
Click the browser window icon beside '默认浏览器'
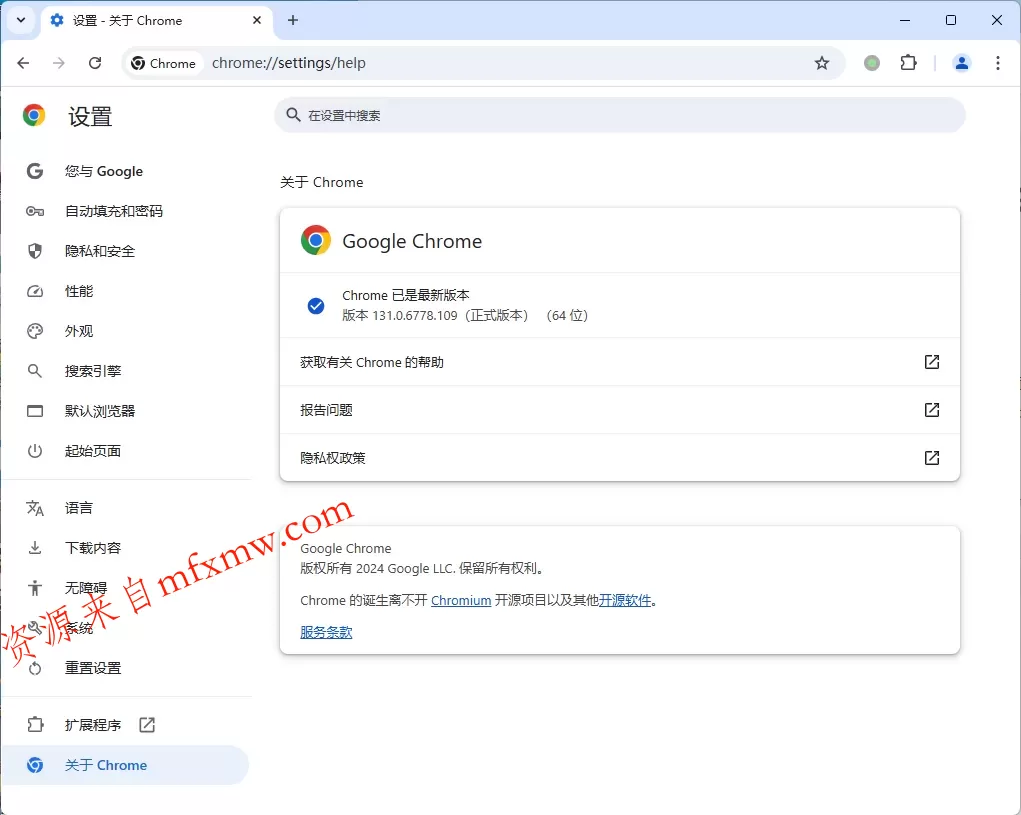[35, 411]
